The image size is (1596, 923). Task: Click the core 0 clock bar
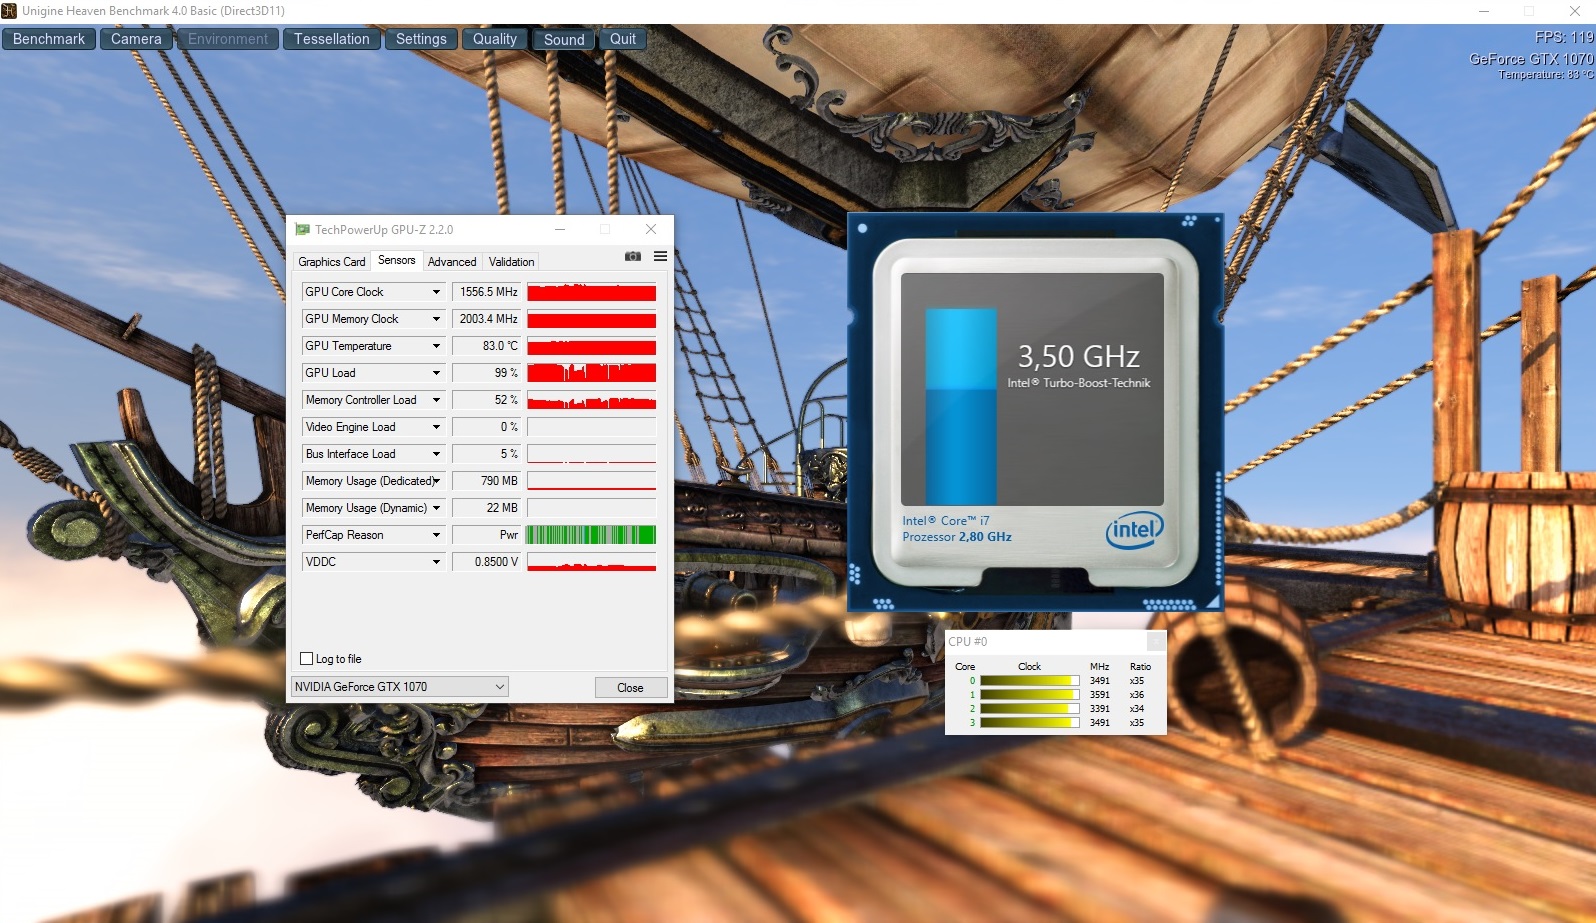click(x=1030, y=681)
